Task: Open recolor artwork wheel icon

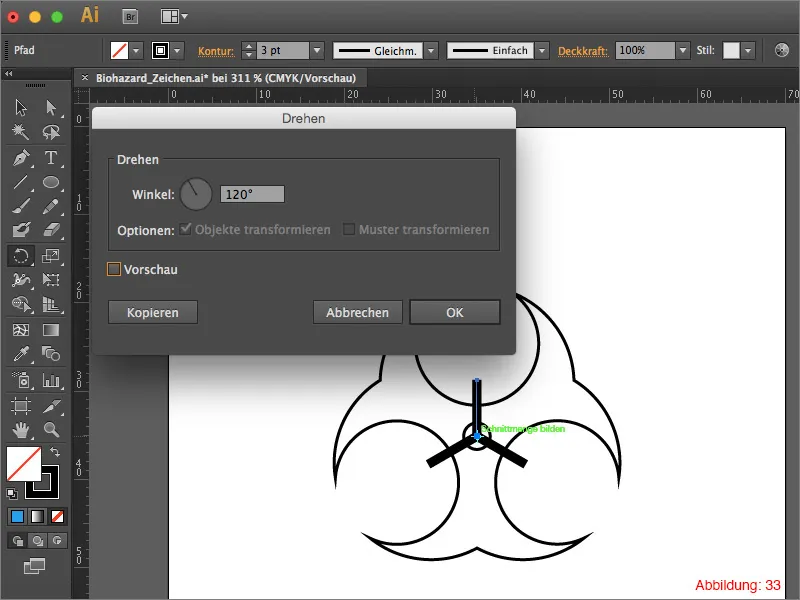Action: point(781,50)
